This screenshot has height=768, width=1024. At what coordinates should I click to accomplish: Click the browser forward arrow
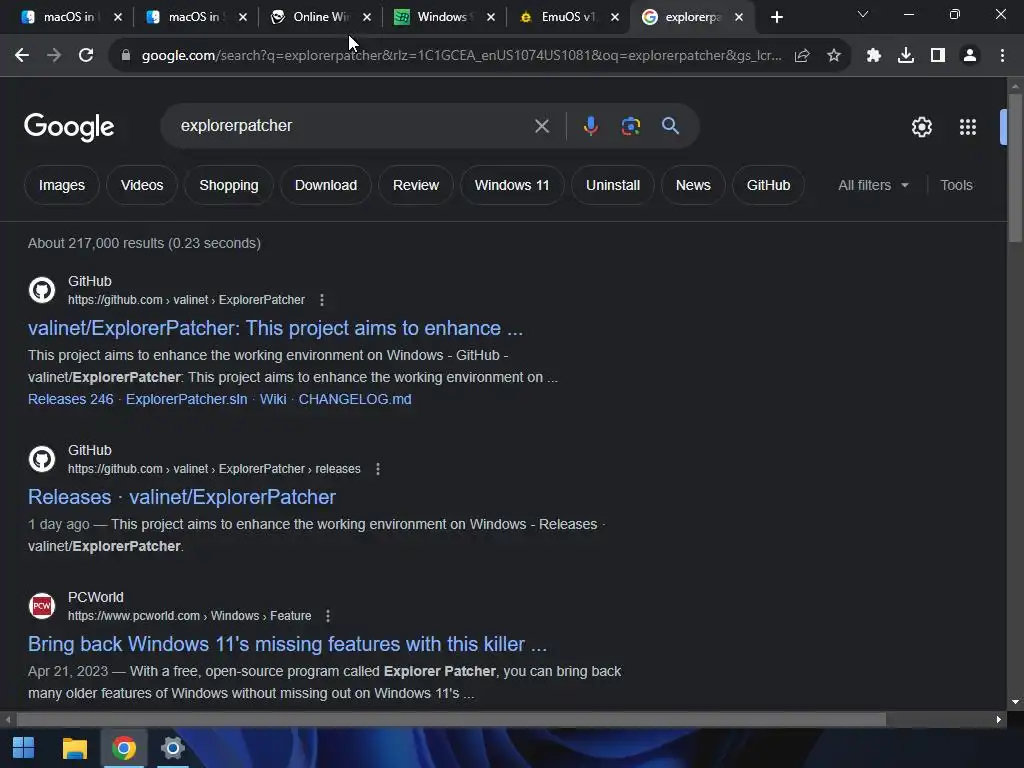(x=54, y=56)
